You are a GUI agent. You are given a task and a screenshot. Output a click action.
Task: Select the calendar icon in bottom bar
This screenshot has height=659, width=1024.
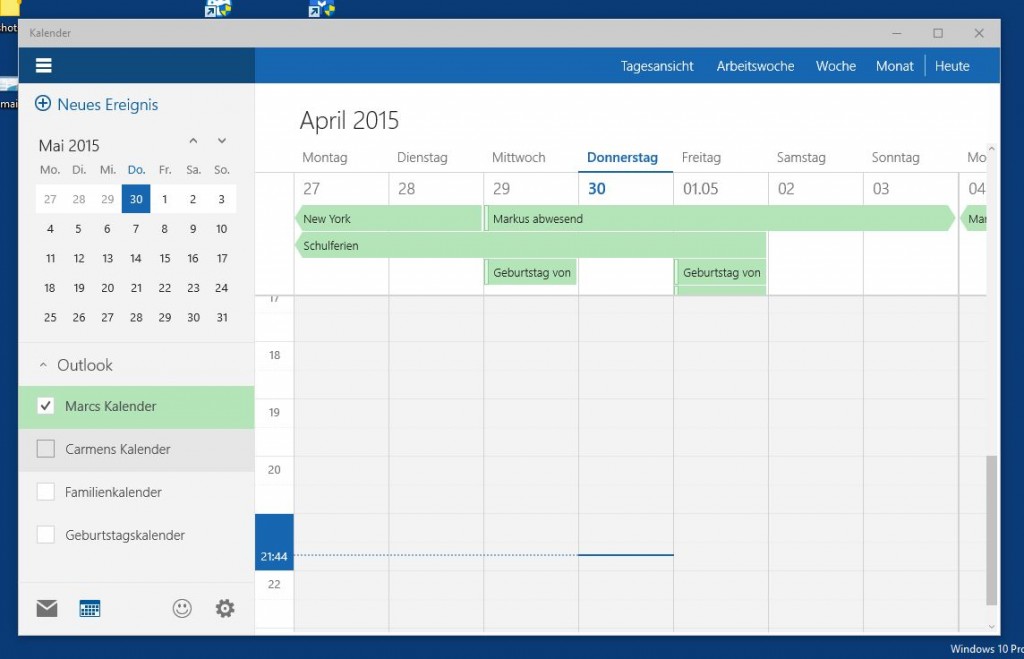[90, 608]
